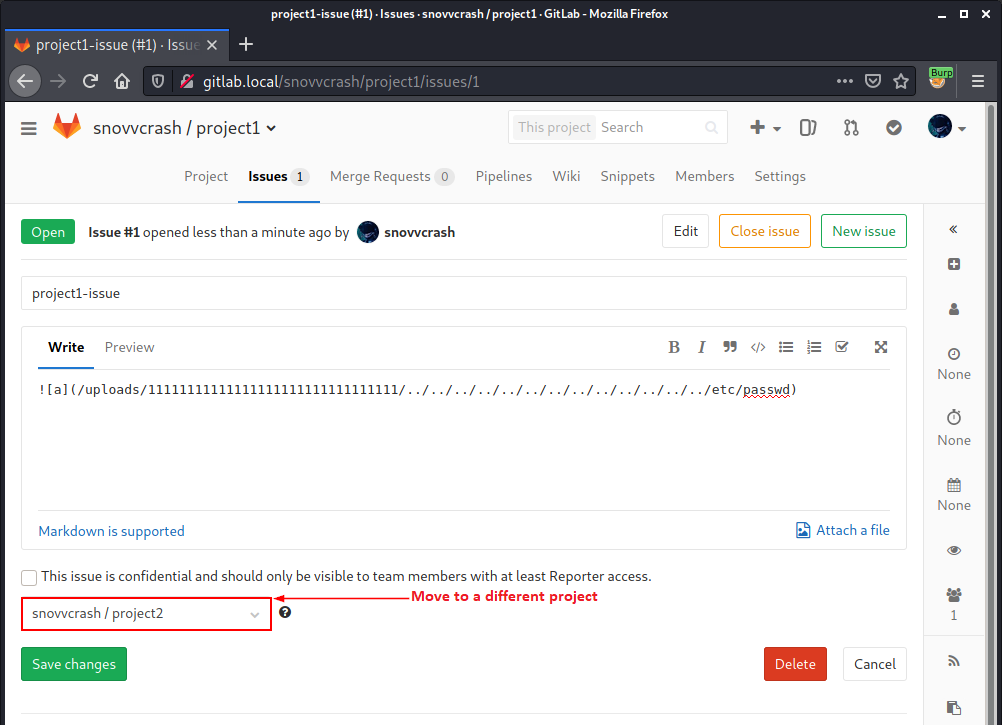1002x725 pixels.
Task: Open the snovvcrash / project2 dropdown
Action: [x=146, y=613]
